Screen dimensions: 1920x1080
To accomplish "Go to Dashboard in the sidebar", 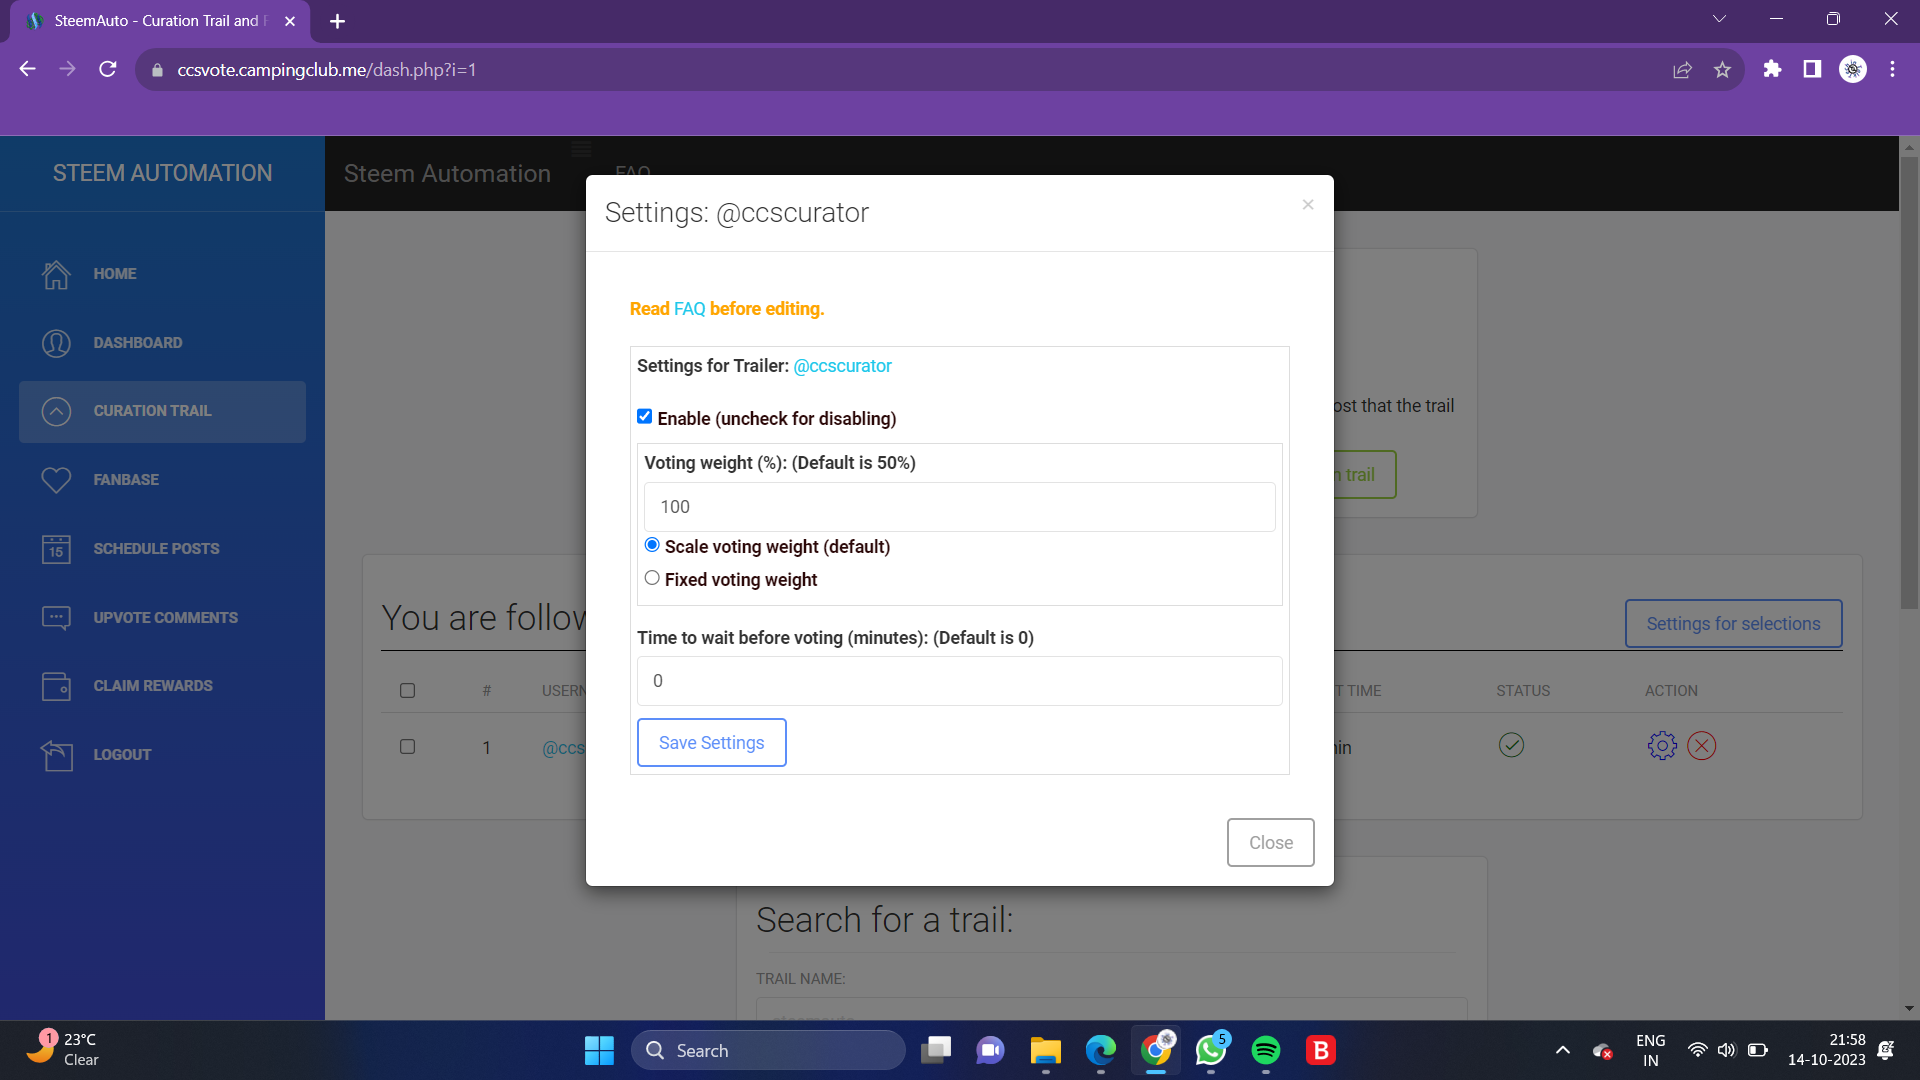I will click(x=137, y=343).
